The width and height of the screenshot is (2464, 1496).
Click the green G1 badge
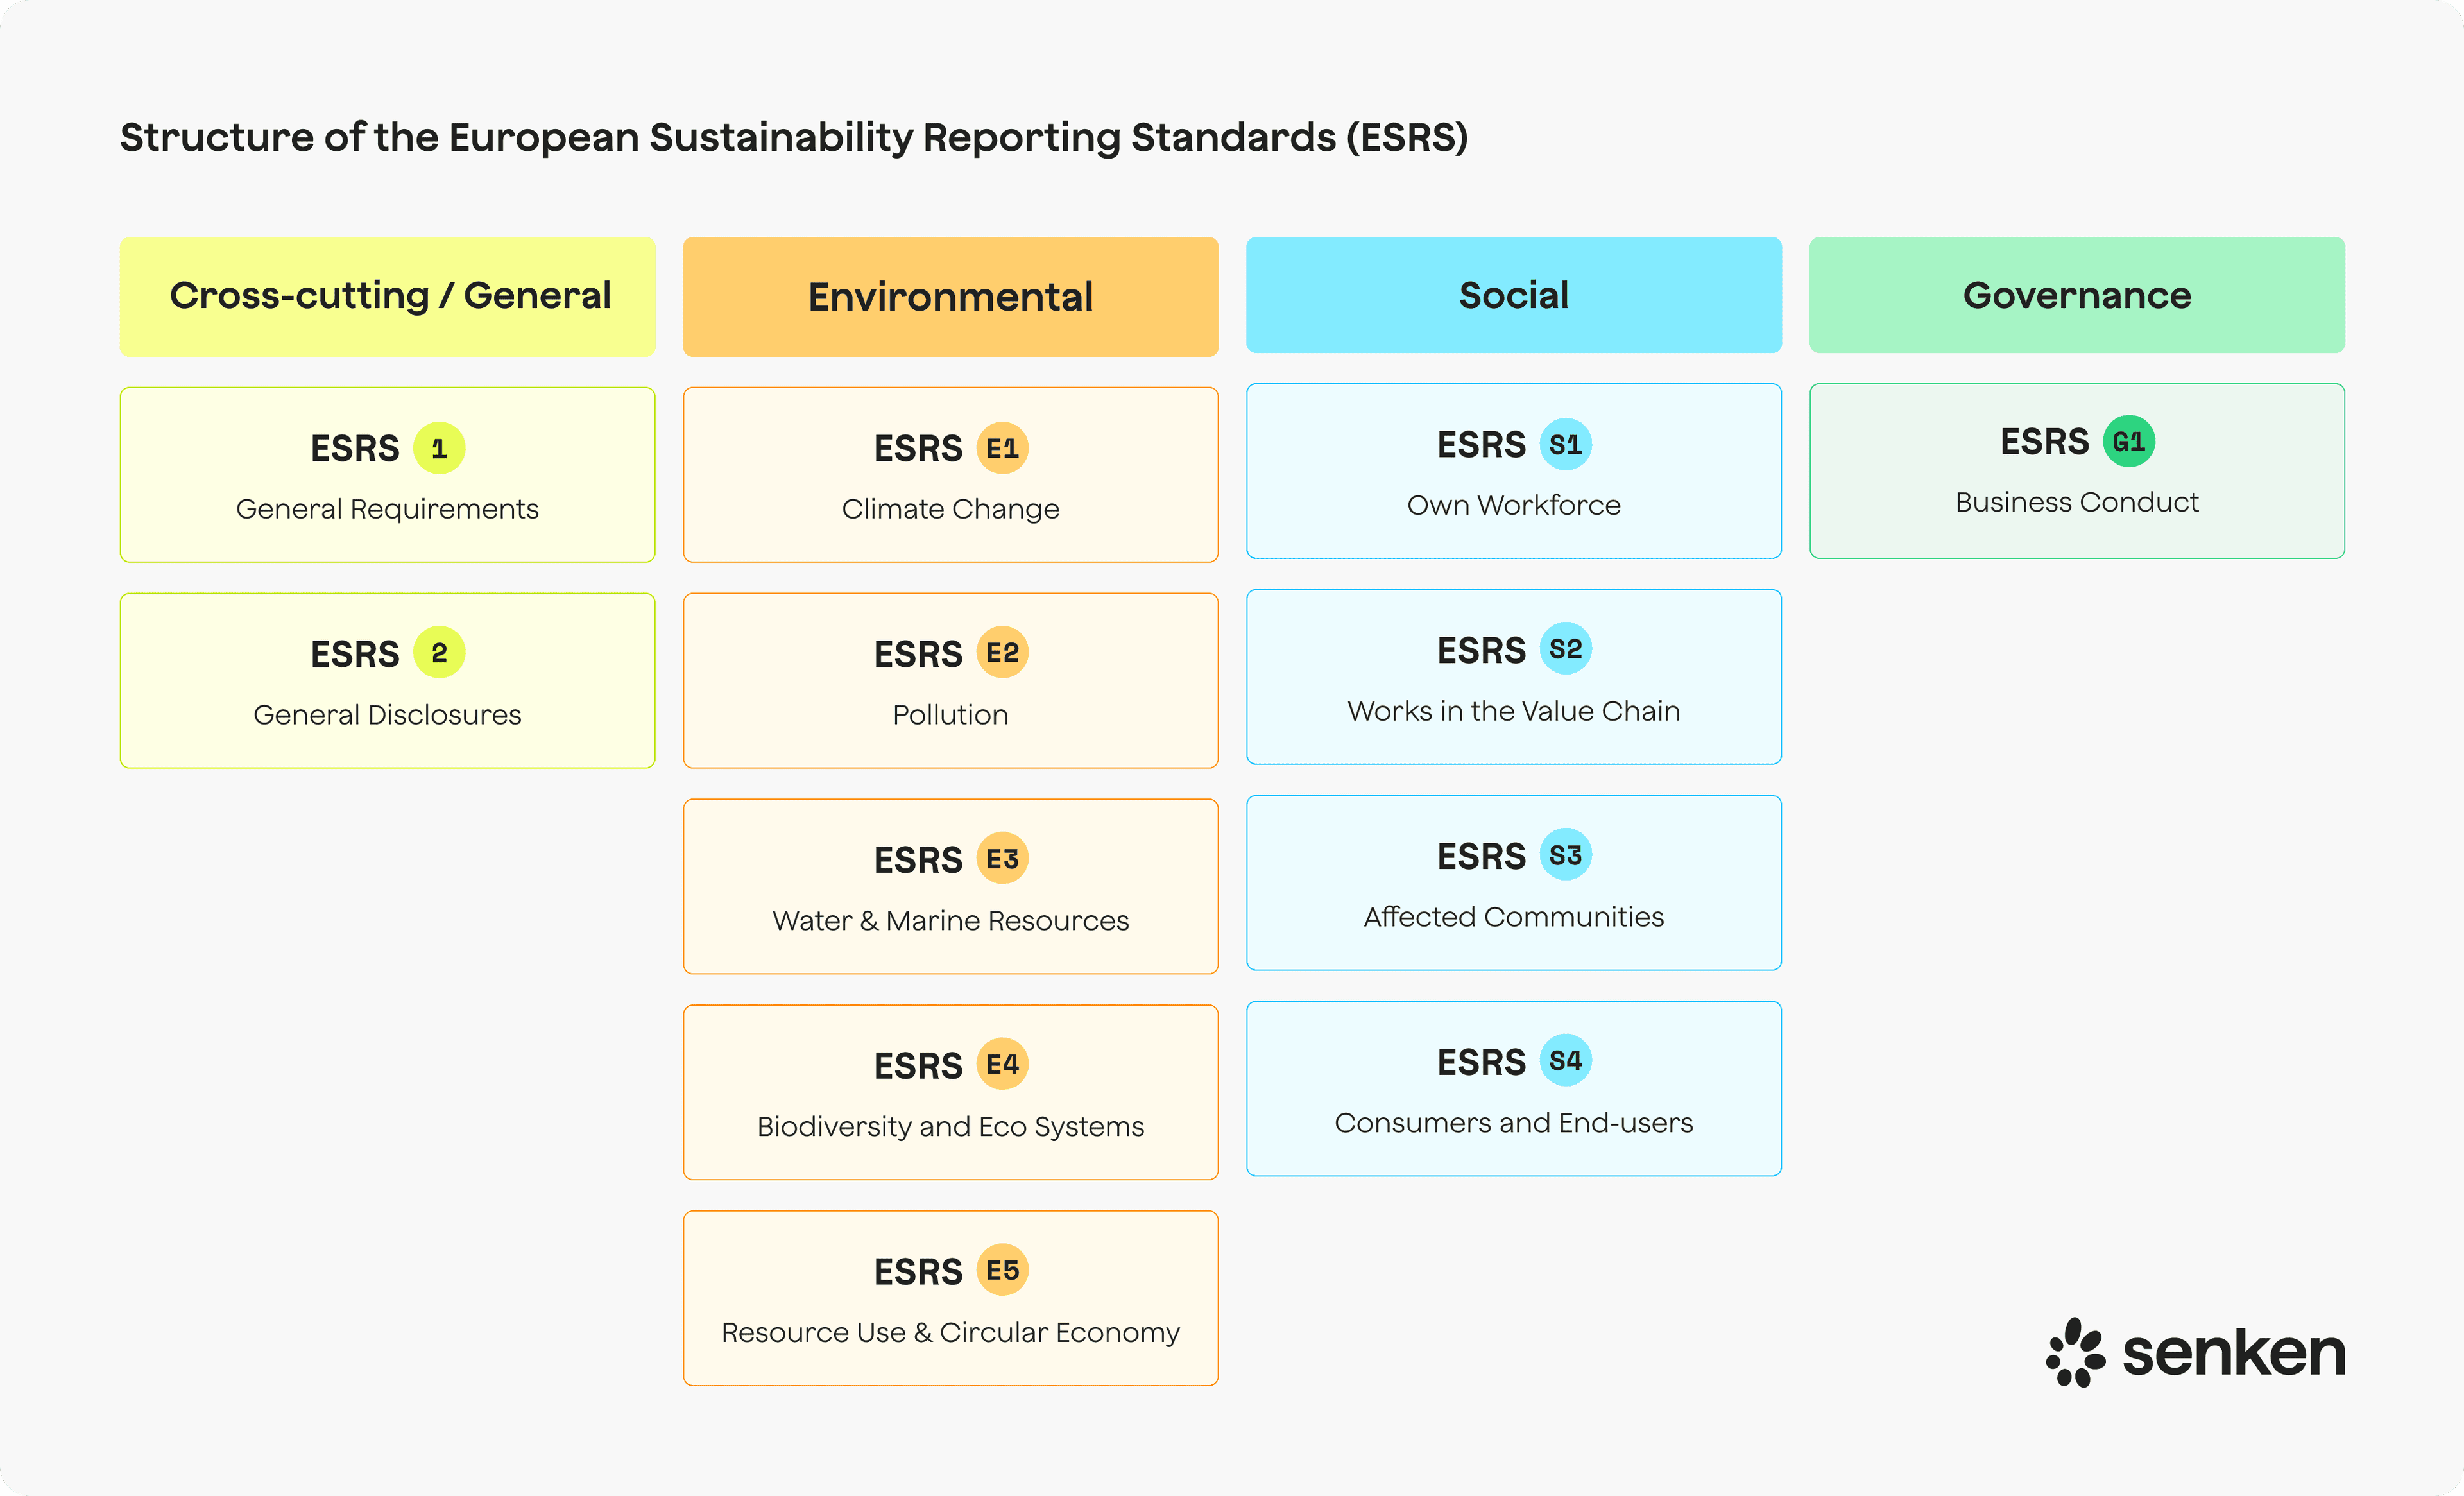click(x=2128, y=441)
